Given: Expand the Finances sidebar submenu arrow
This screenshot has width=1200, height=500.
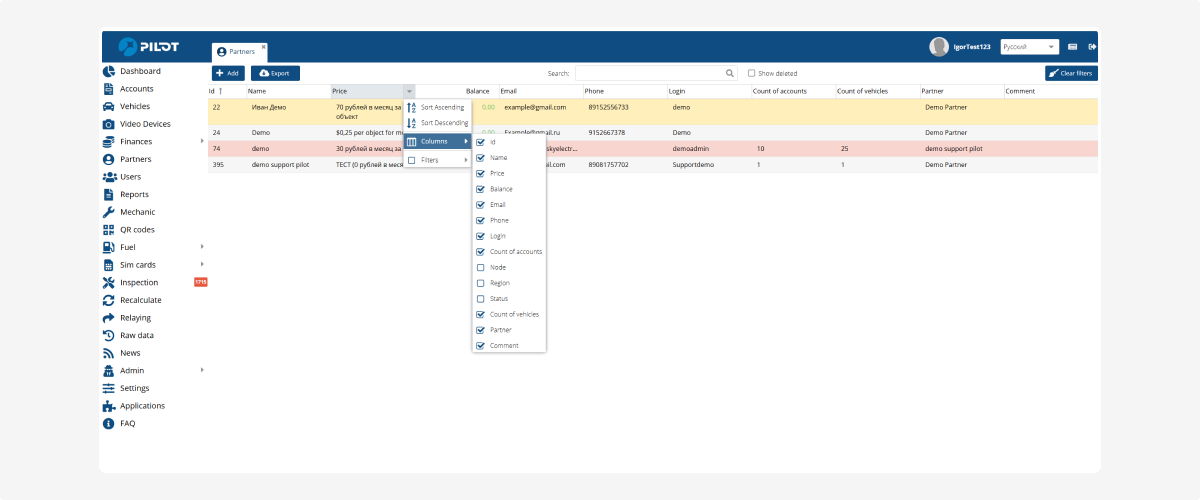Looking at the screenshot, I should (x=201, y=142).
